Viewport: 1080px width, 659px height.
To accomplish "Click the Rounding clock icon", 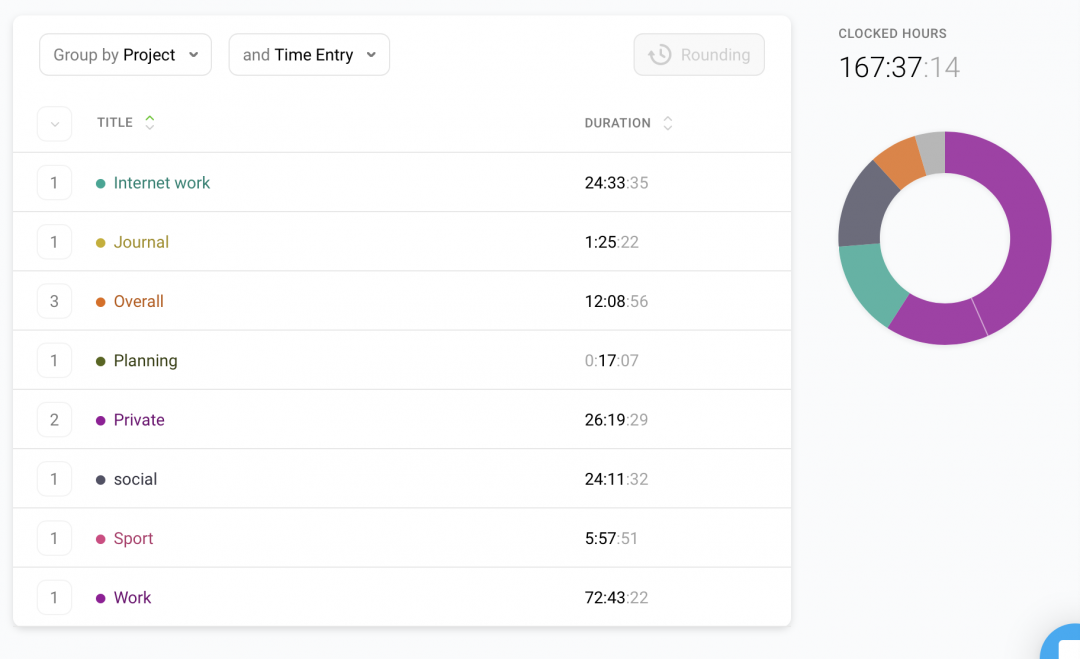I will [x=660, y=55].
